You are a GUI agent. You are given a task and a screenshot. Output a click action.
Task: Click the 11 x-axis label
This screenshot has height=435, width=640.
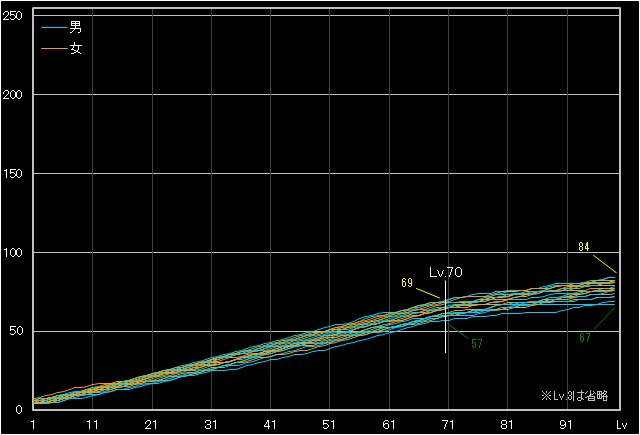93,425
